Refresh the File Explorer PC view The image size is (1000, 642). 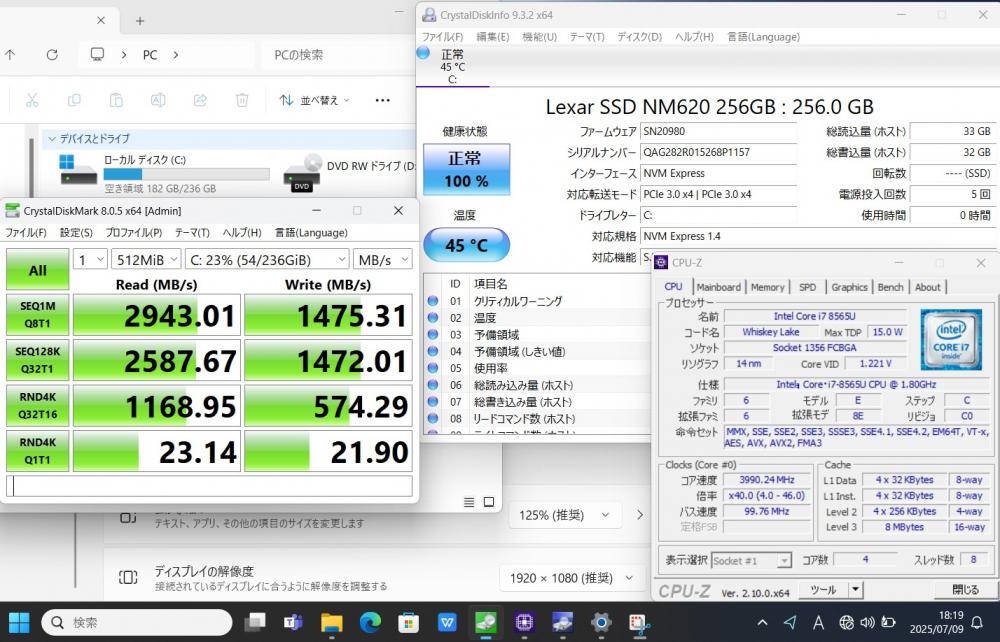[52, 55]
